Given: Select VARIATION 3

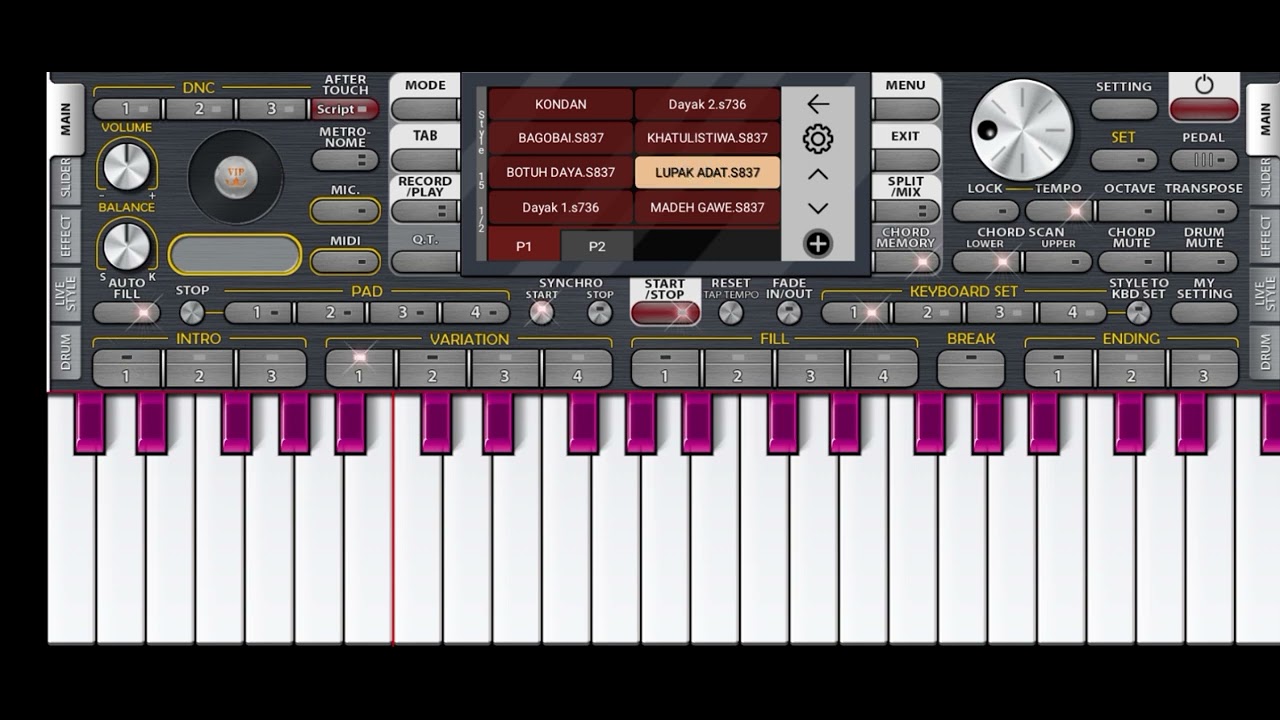Looking at the screenshot, I should click(505, 368).
